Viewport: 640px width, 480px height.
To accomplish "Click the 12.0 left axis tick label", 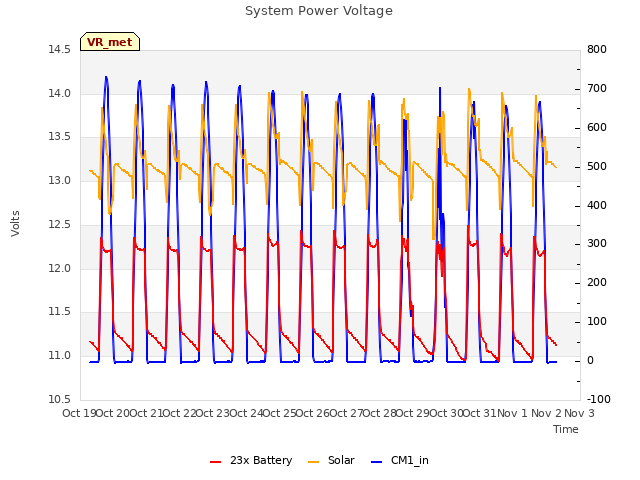I will tap(59, 268).
